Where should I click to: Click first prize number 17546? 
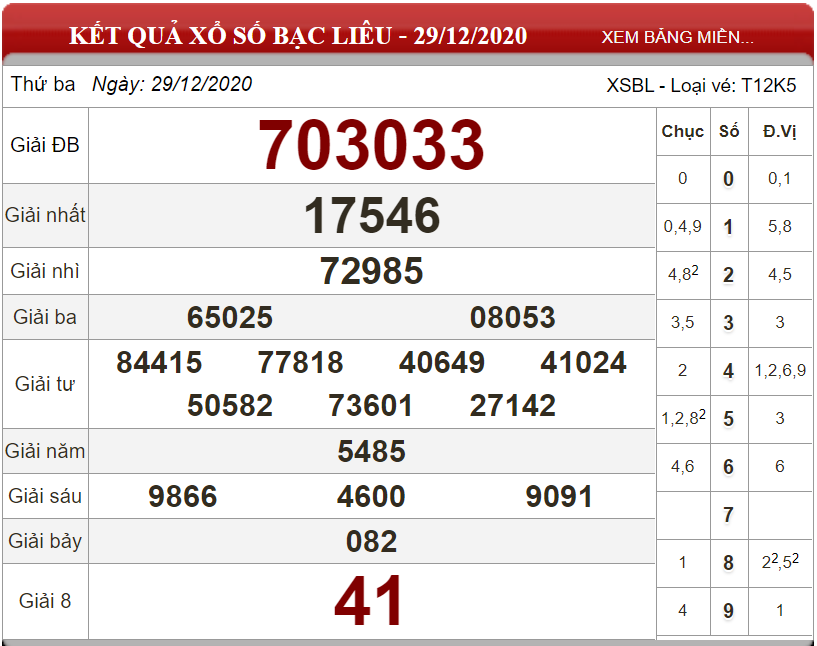[372, 216]
